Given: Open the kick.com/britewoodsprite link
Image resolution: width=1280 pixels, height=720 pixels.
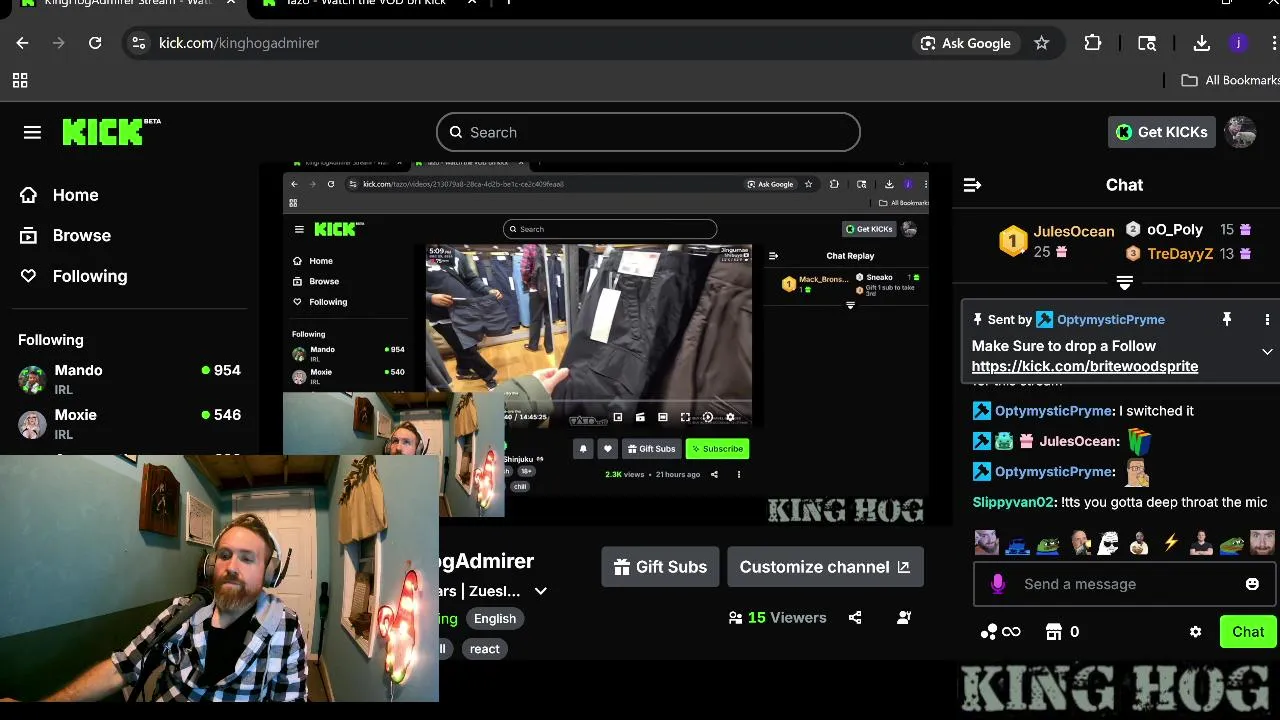Looking at the screenshot, I should [x=1085, y=366].
